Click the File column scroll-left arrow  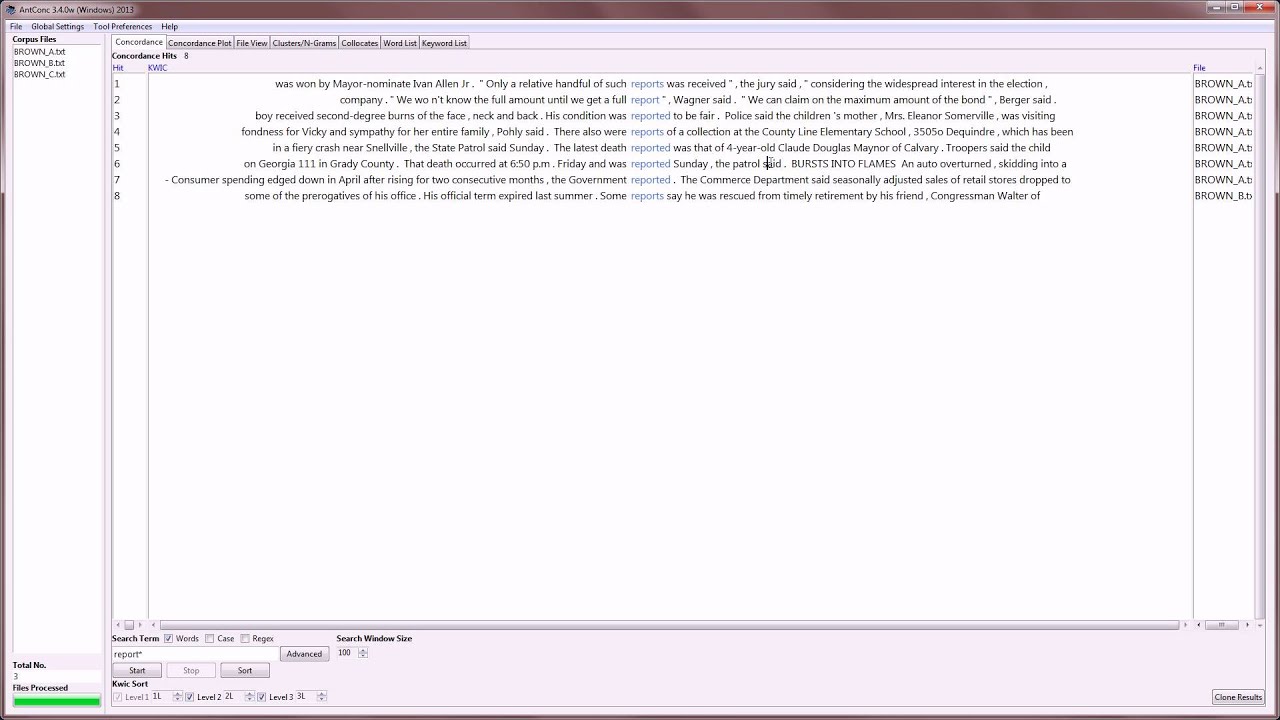tap(1198, 625)
